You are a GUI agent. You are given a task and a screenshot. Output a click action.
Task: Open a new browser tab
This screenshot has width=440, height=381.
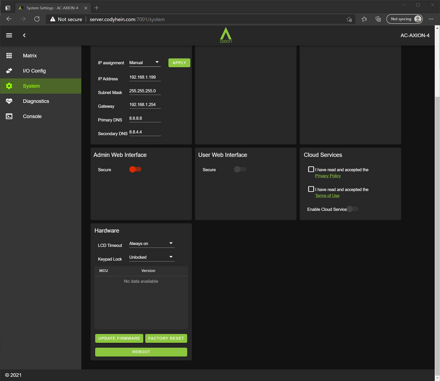click(x=97, y=7)
